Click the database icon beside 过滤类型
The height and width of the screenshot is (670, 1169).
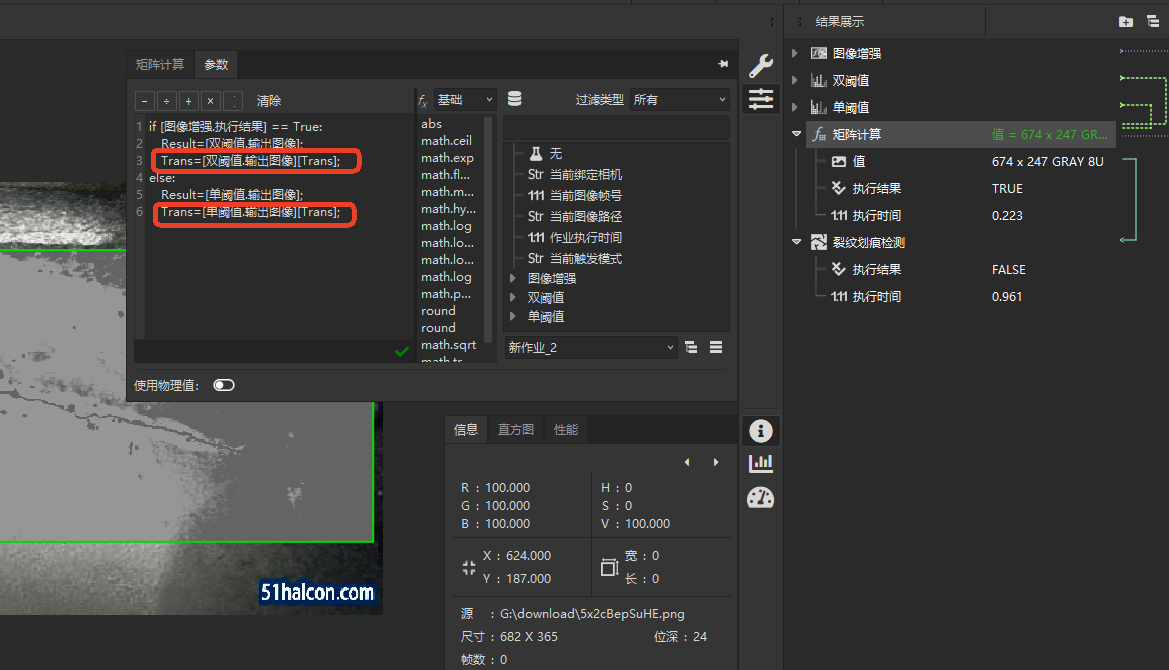(515, 99)
